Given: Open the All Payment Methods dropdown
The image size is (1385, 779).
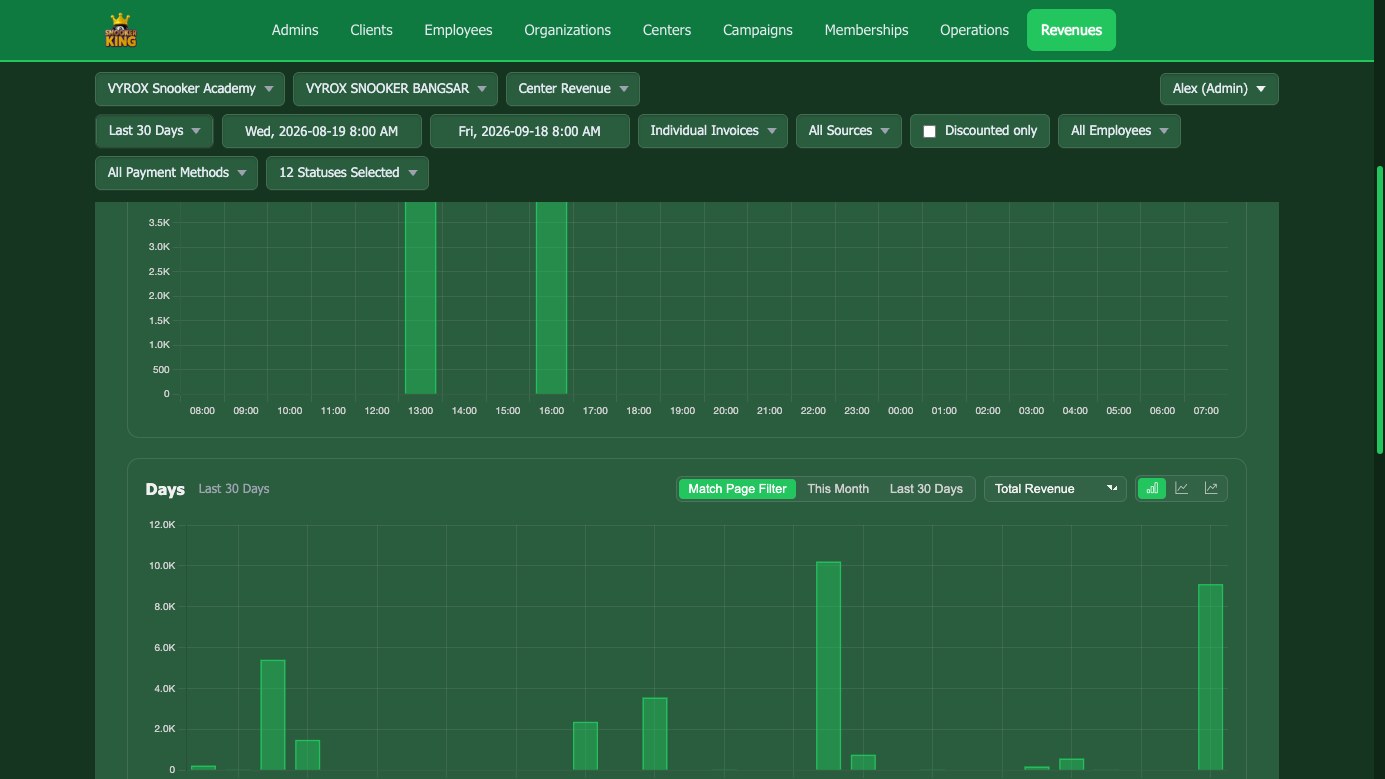Looking at the screenshot, I should pyautogui.click(x=176, y=173).
